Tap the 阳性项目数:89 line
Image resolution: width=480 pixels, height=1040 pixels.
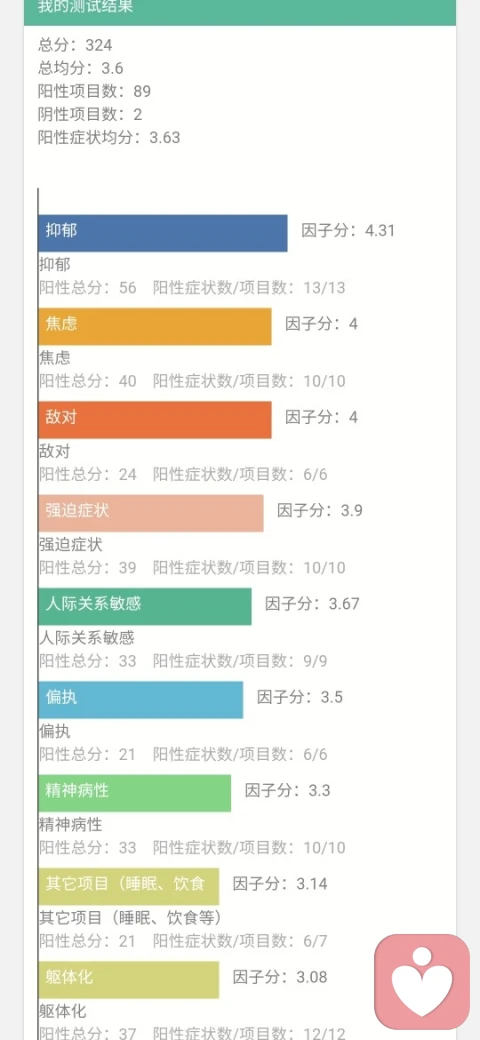(95, 91)
